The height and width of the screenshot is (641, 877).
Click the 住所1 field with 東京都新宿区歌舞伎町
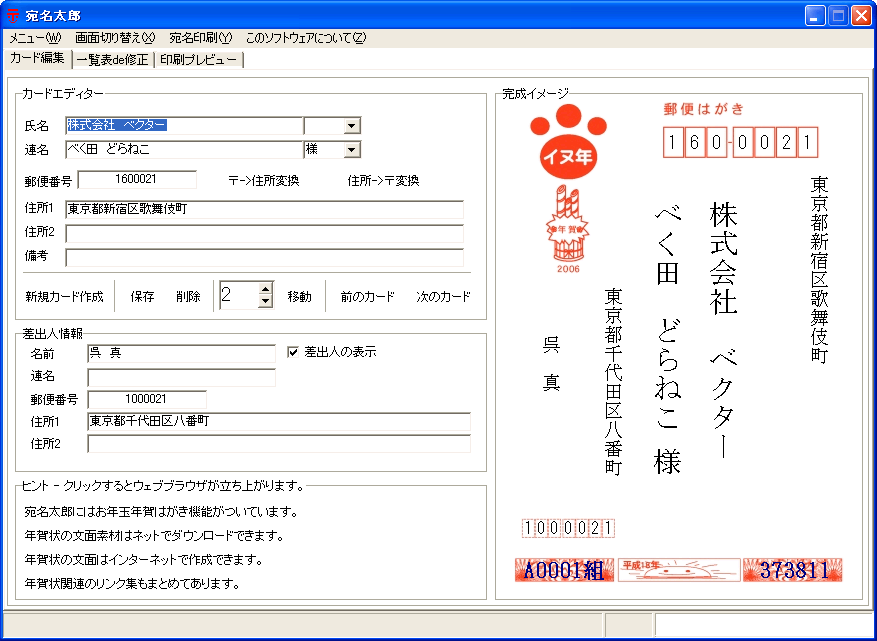pyautogui.click(x=264, y=210)
